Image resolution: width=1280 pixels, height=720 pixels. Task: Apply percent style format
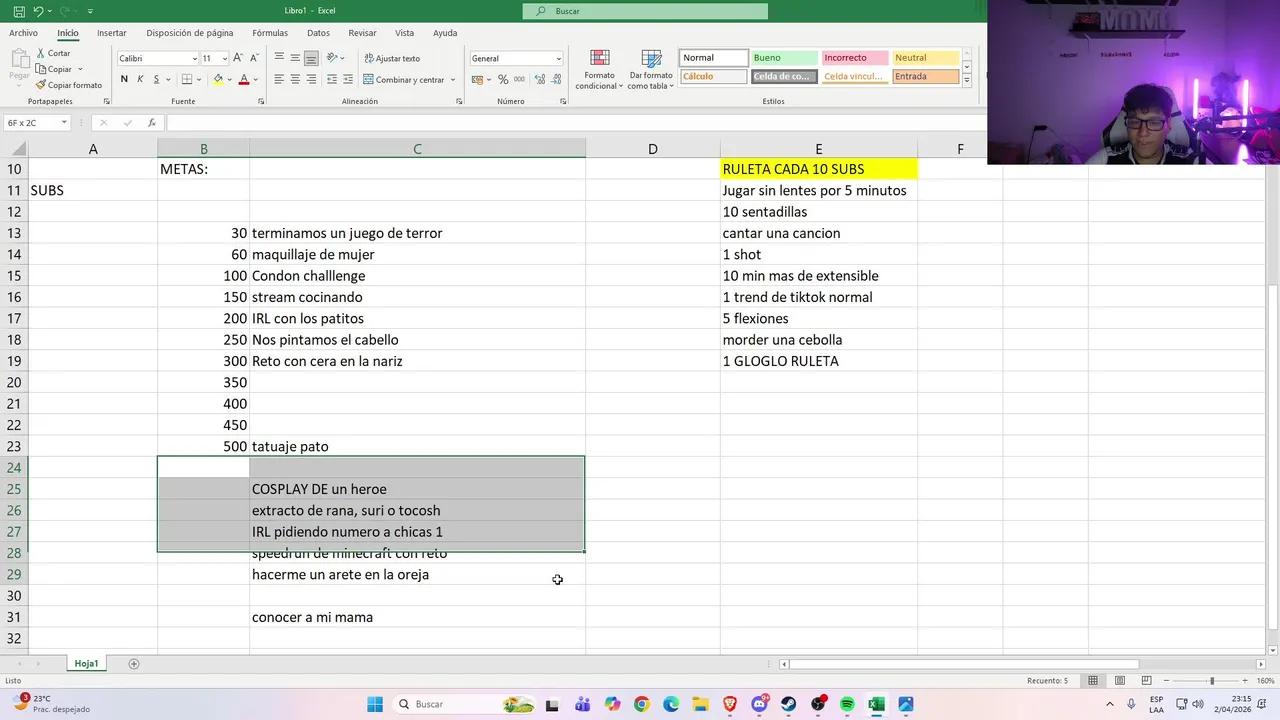coord(503,79)
